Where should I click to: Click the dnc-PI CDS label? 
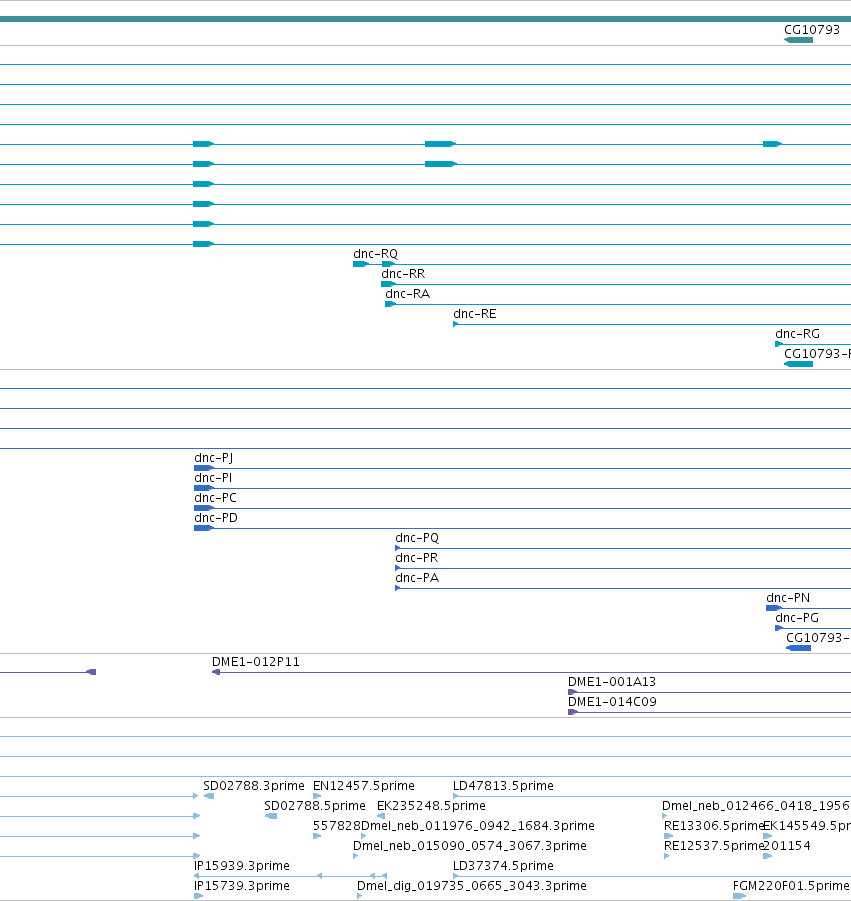(213, 478)
